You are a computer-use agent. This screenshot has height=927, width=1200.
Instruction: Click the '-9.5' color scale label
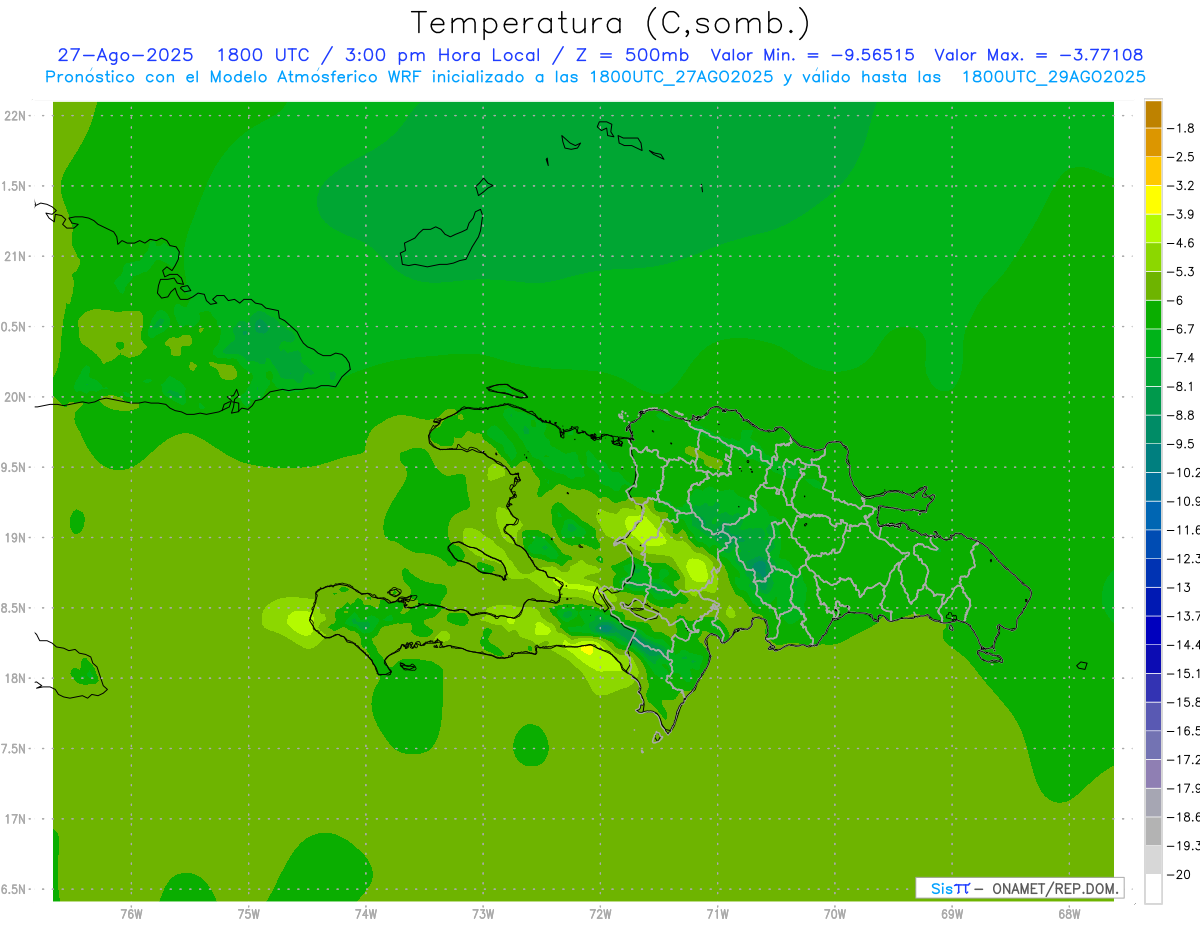click(x=1181, y=443)
